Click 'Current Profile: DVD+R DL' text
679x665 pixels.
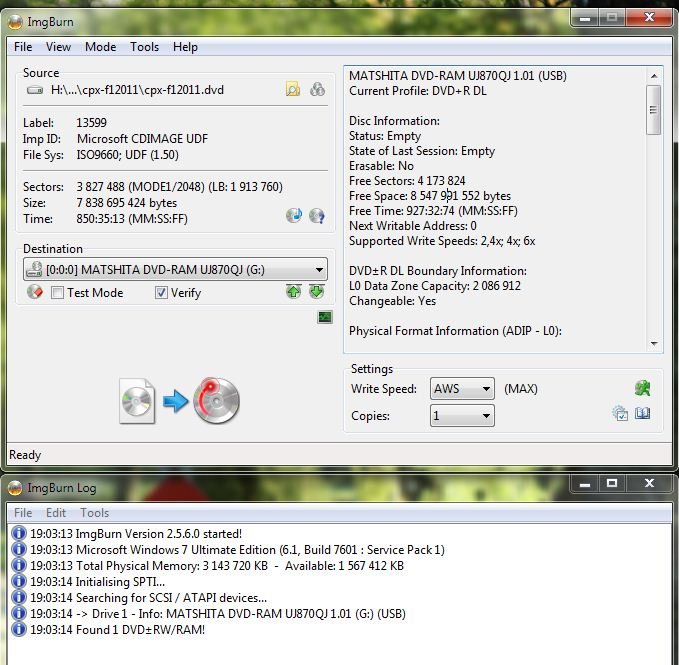(x=418, y=91)
